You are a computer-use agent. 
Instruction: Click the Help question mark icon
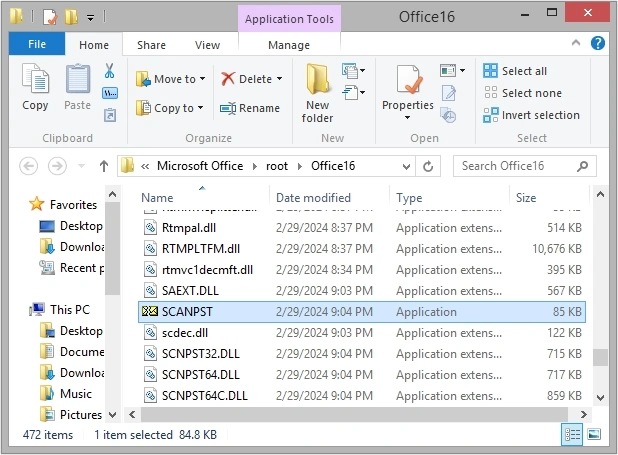(x=598, y=43)
